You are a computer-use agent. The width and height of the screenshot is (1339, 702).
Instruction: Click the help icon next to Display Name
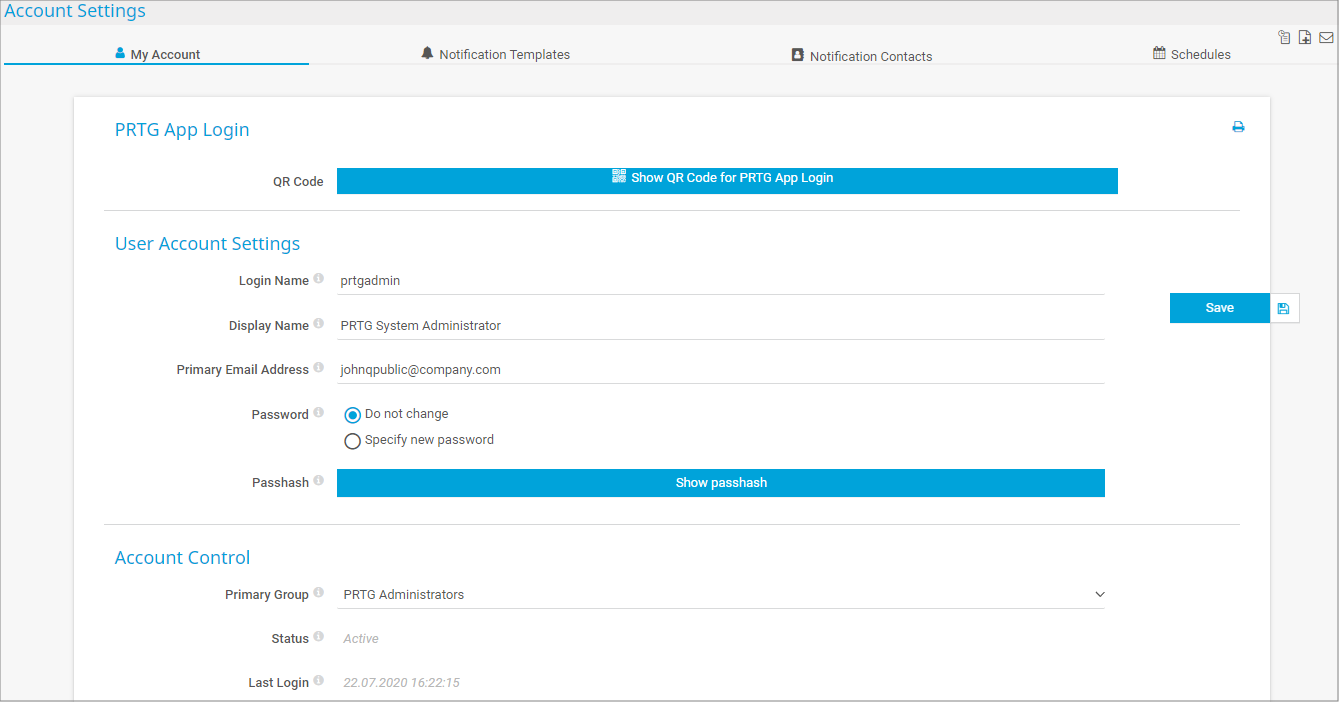[x=319, y=324]
